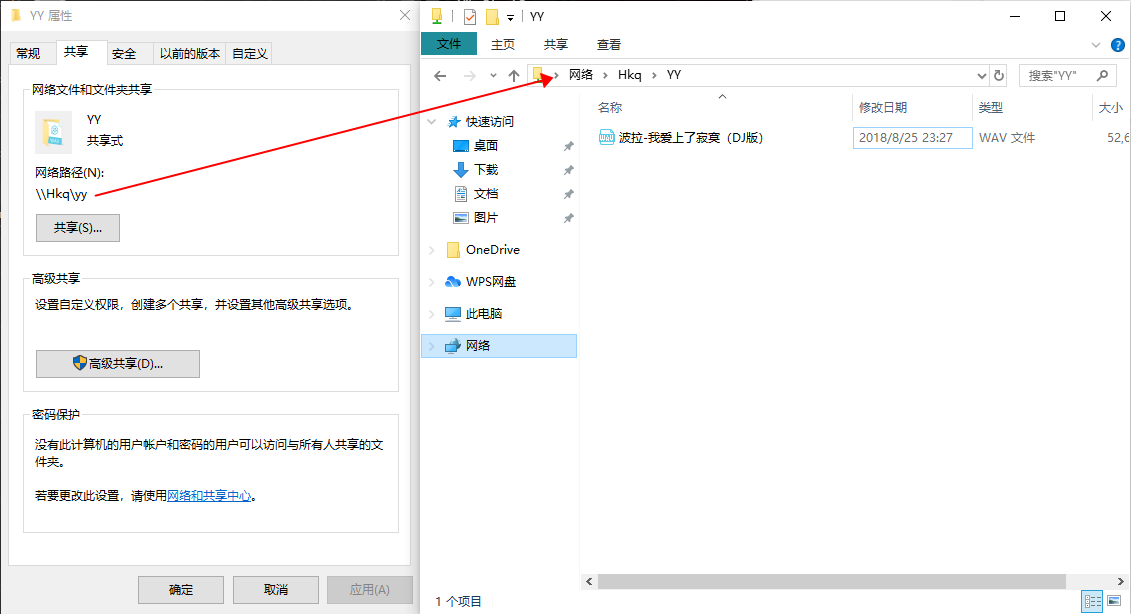Select file 波拉-我爱上了寂寞（DJ版）
1131x614 pixels.
(690, 138)
